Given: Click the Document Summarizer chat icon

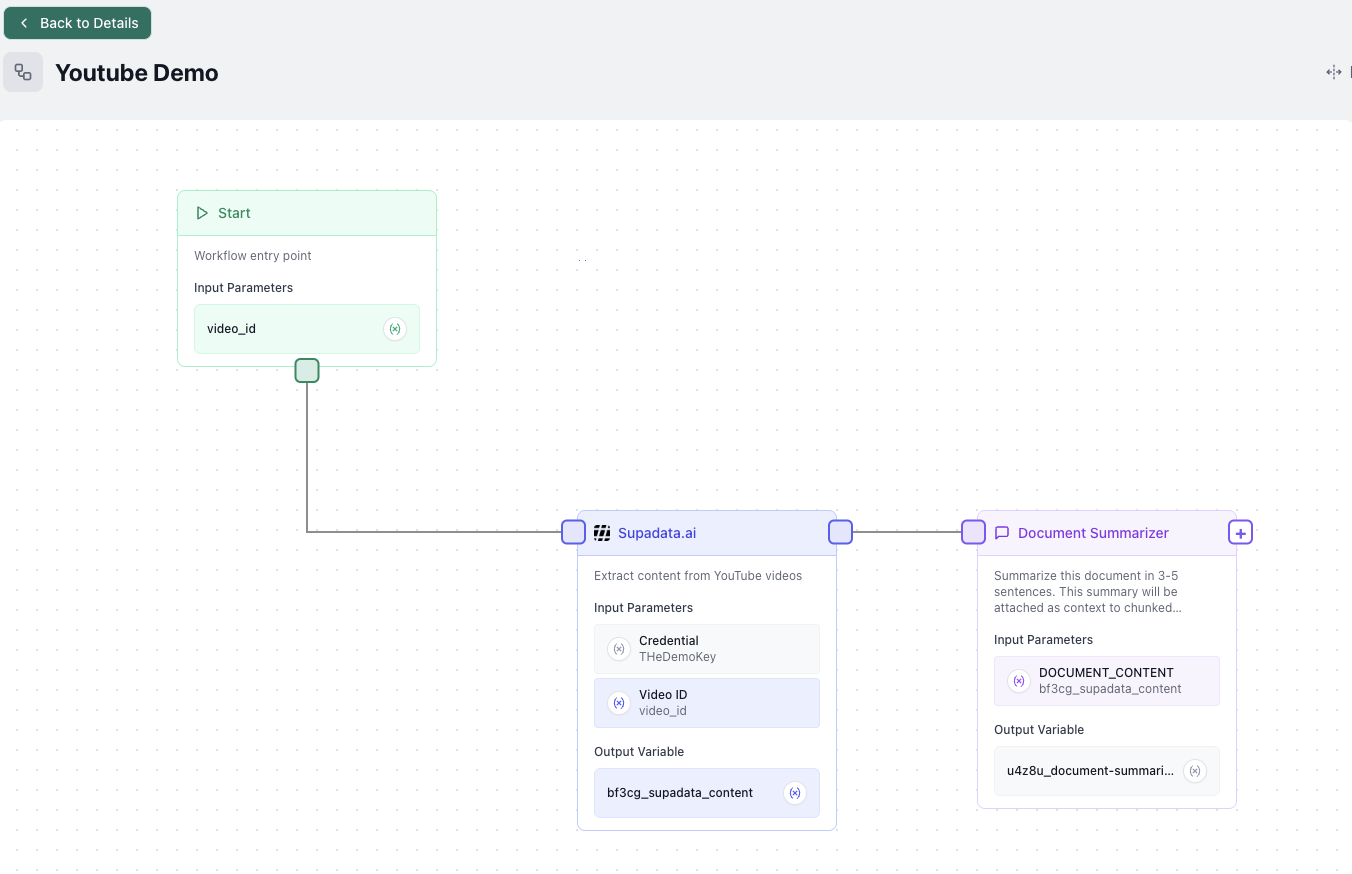Looking at the screenshot, I should (x=1002, y=533).
